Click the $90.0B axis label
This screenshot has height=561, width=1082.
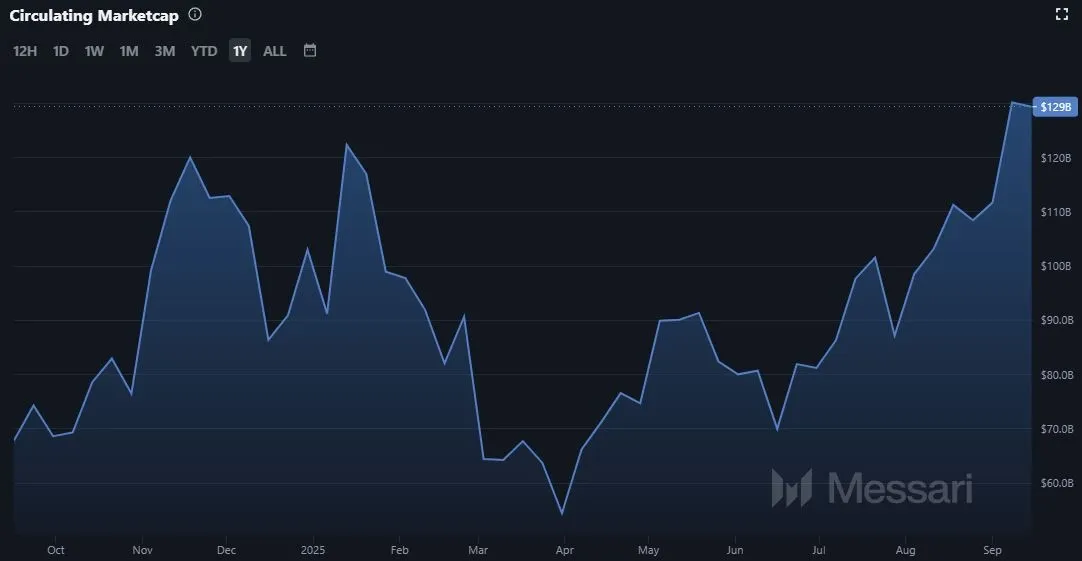pos(1056,320)
